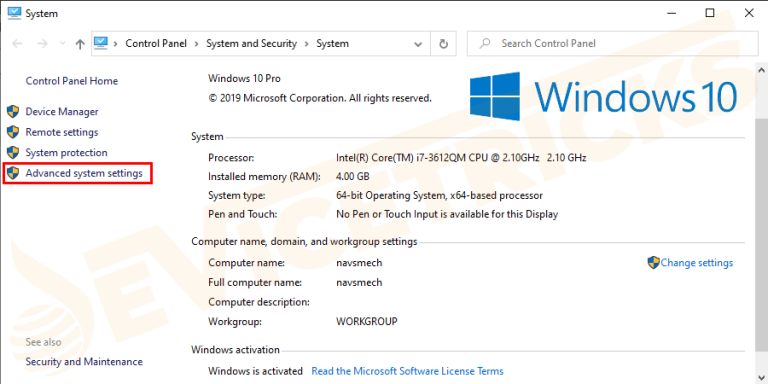Select System and Security breadcrumb

click(251, 44)
